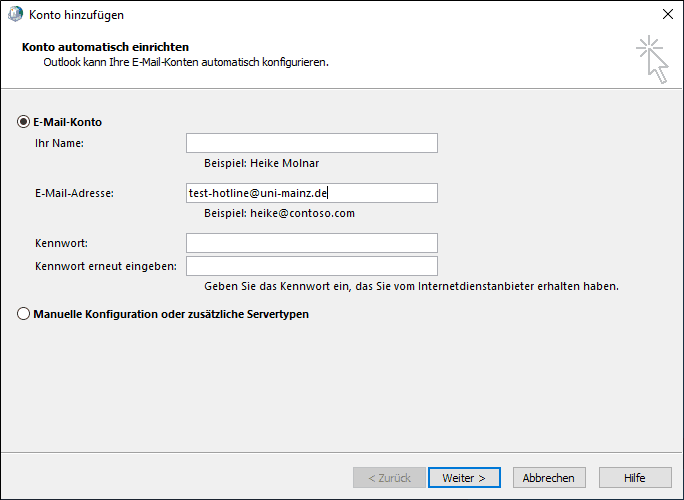
Task: Click the Konto automatisch einrichten heading
Action: click(105, 47)
